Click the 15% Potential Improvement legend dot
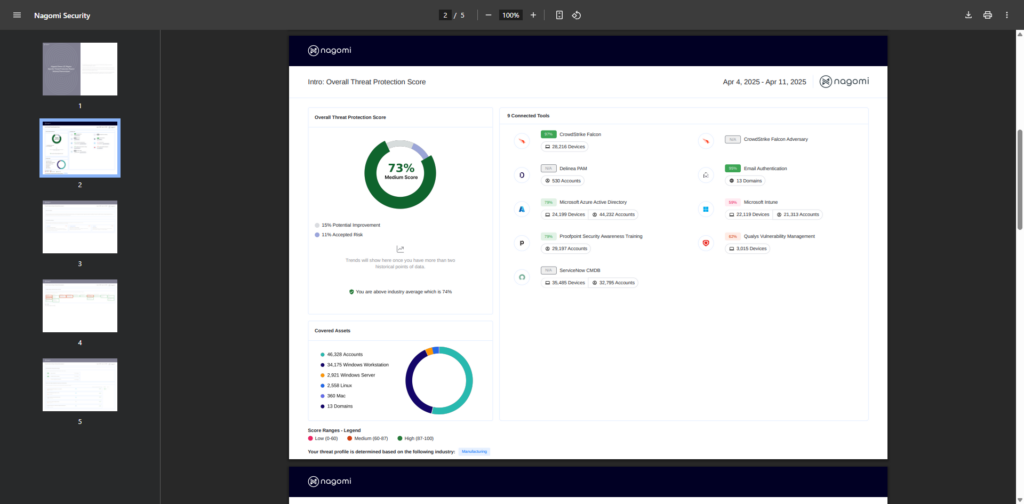Screen dimensions: 1024x504 [317, 225]
